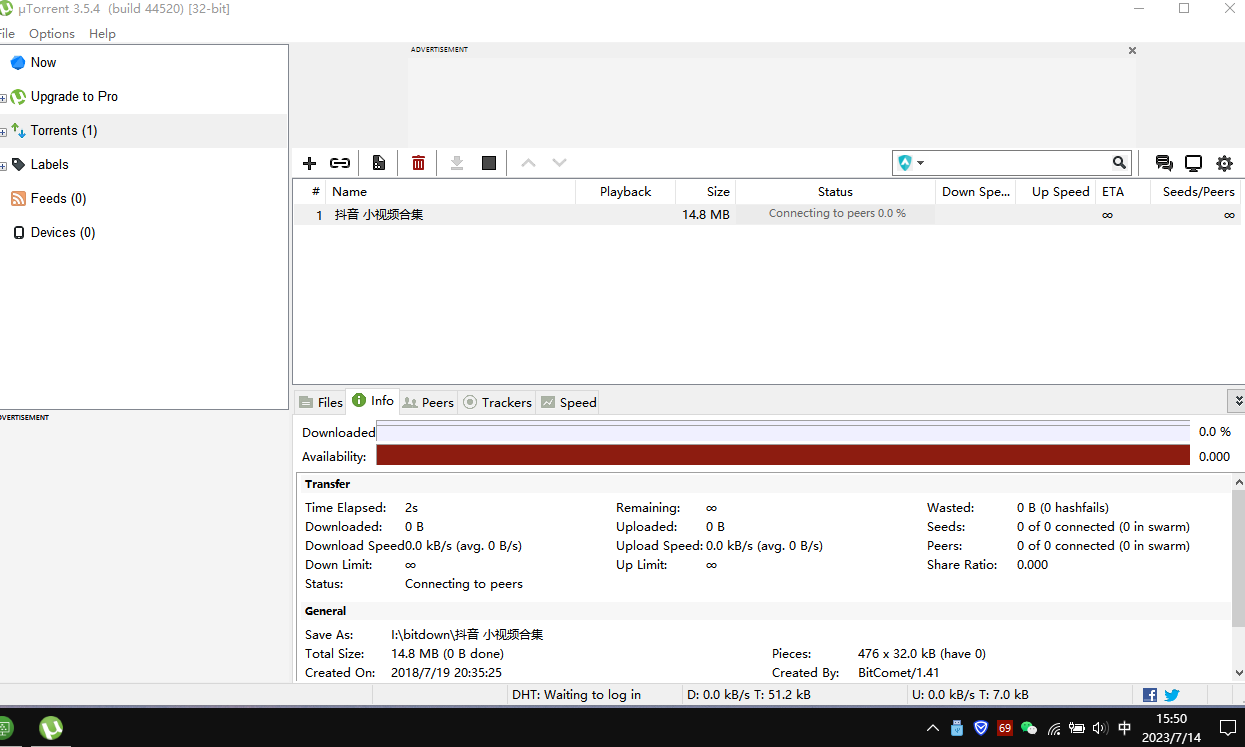
Task: Sort by ETA column header
Action: pos(1123,191)
